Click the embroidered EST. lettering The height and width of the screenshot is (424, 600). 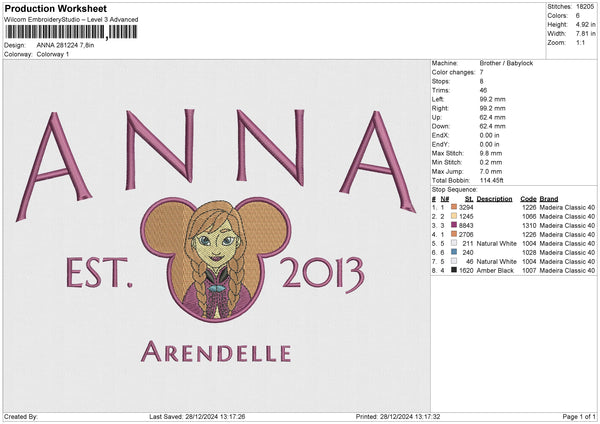click(x=99, y=273)
